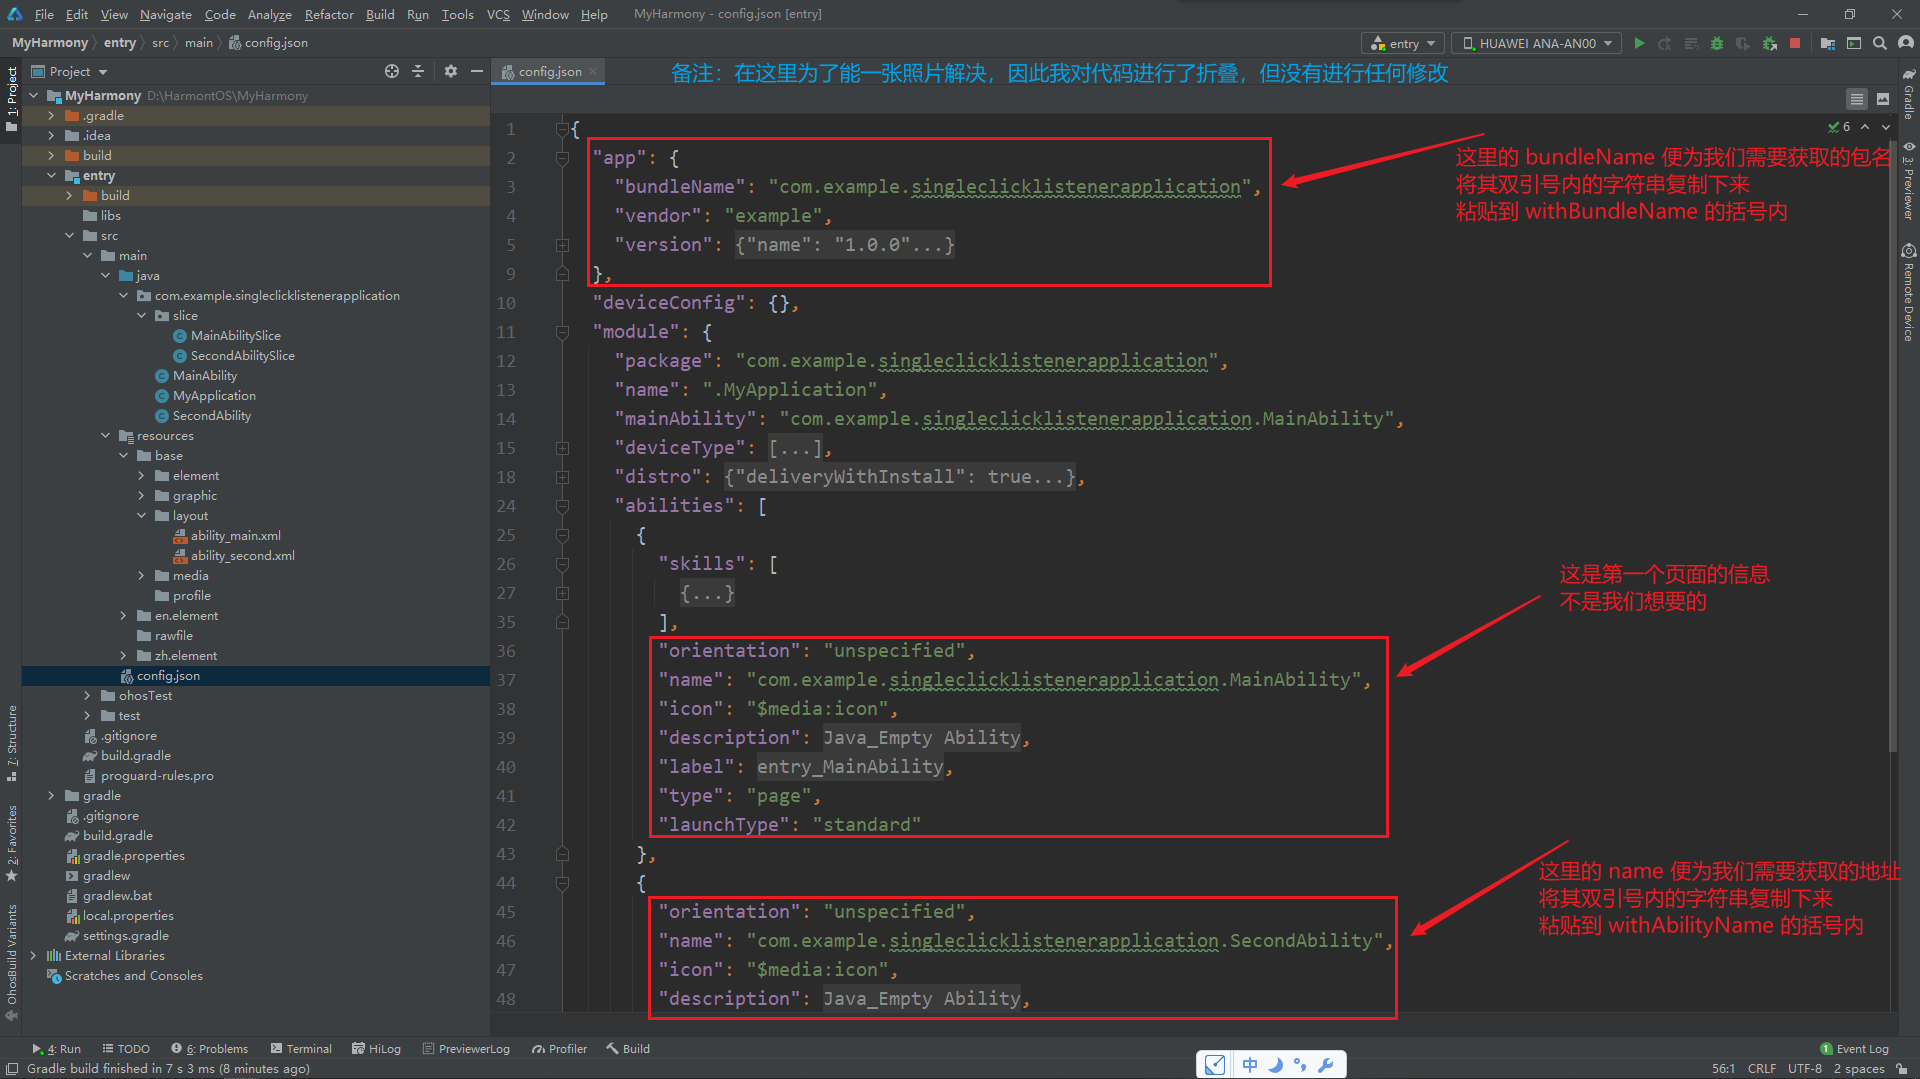Unfold the skills object on line 27
Image resolution: width=1920 pixels, height=1079 pixels.
point(563,593)
